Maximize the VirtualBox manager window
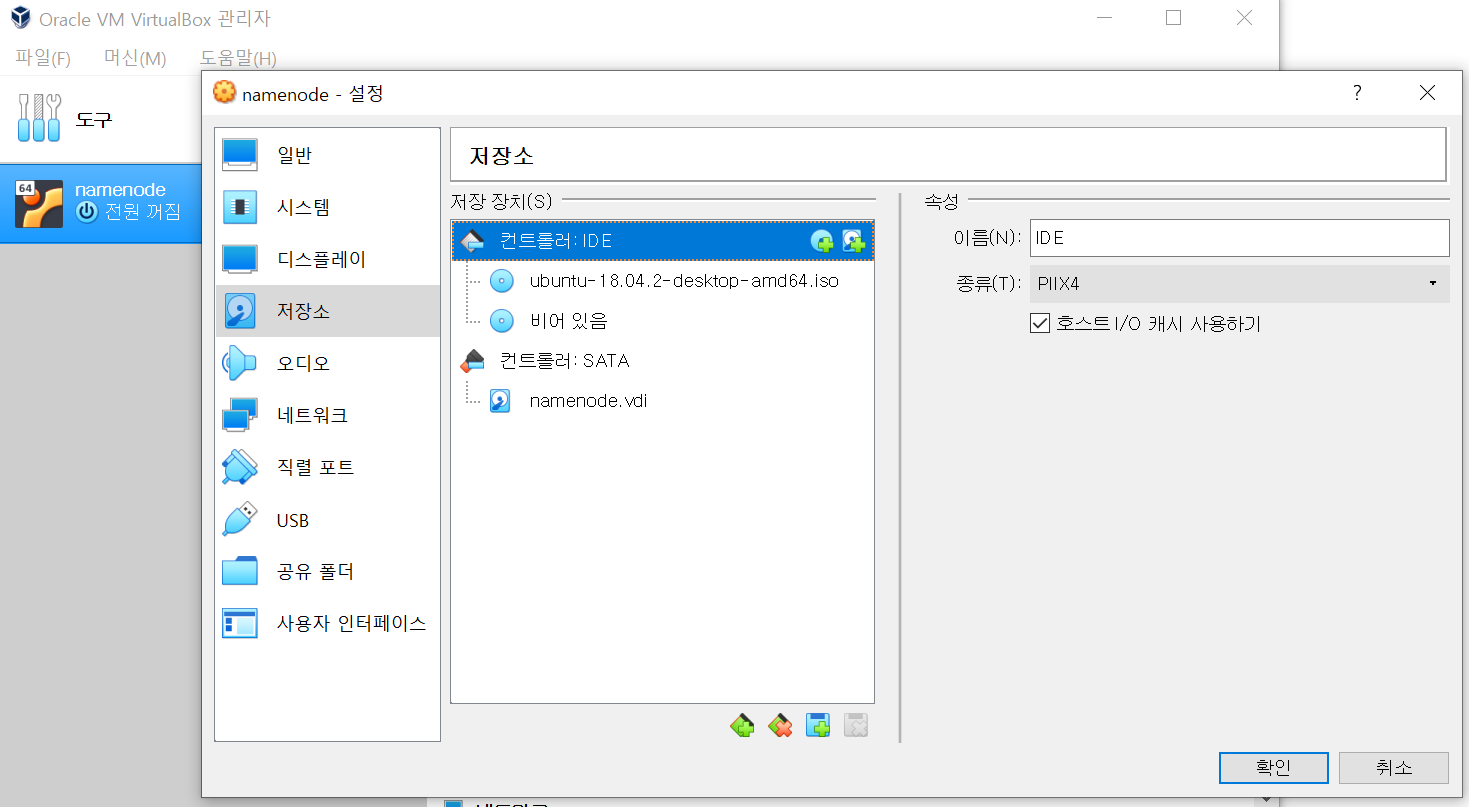 1174,18
